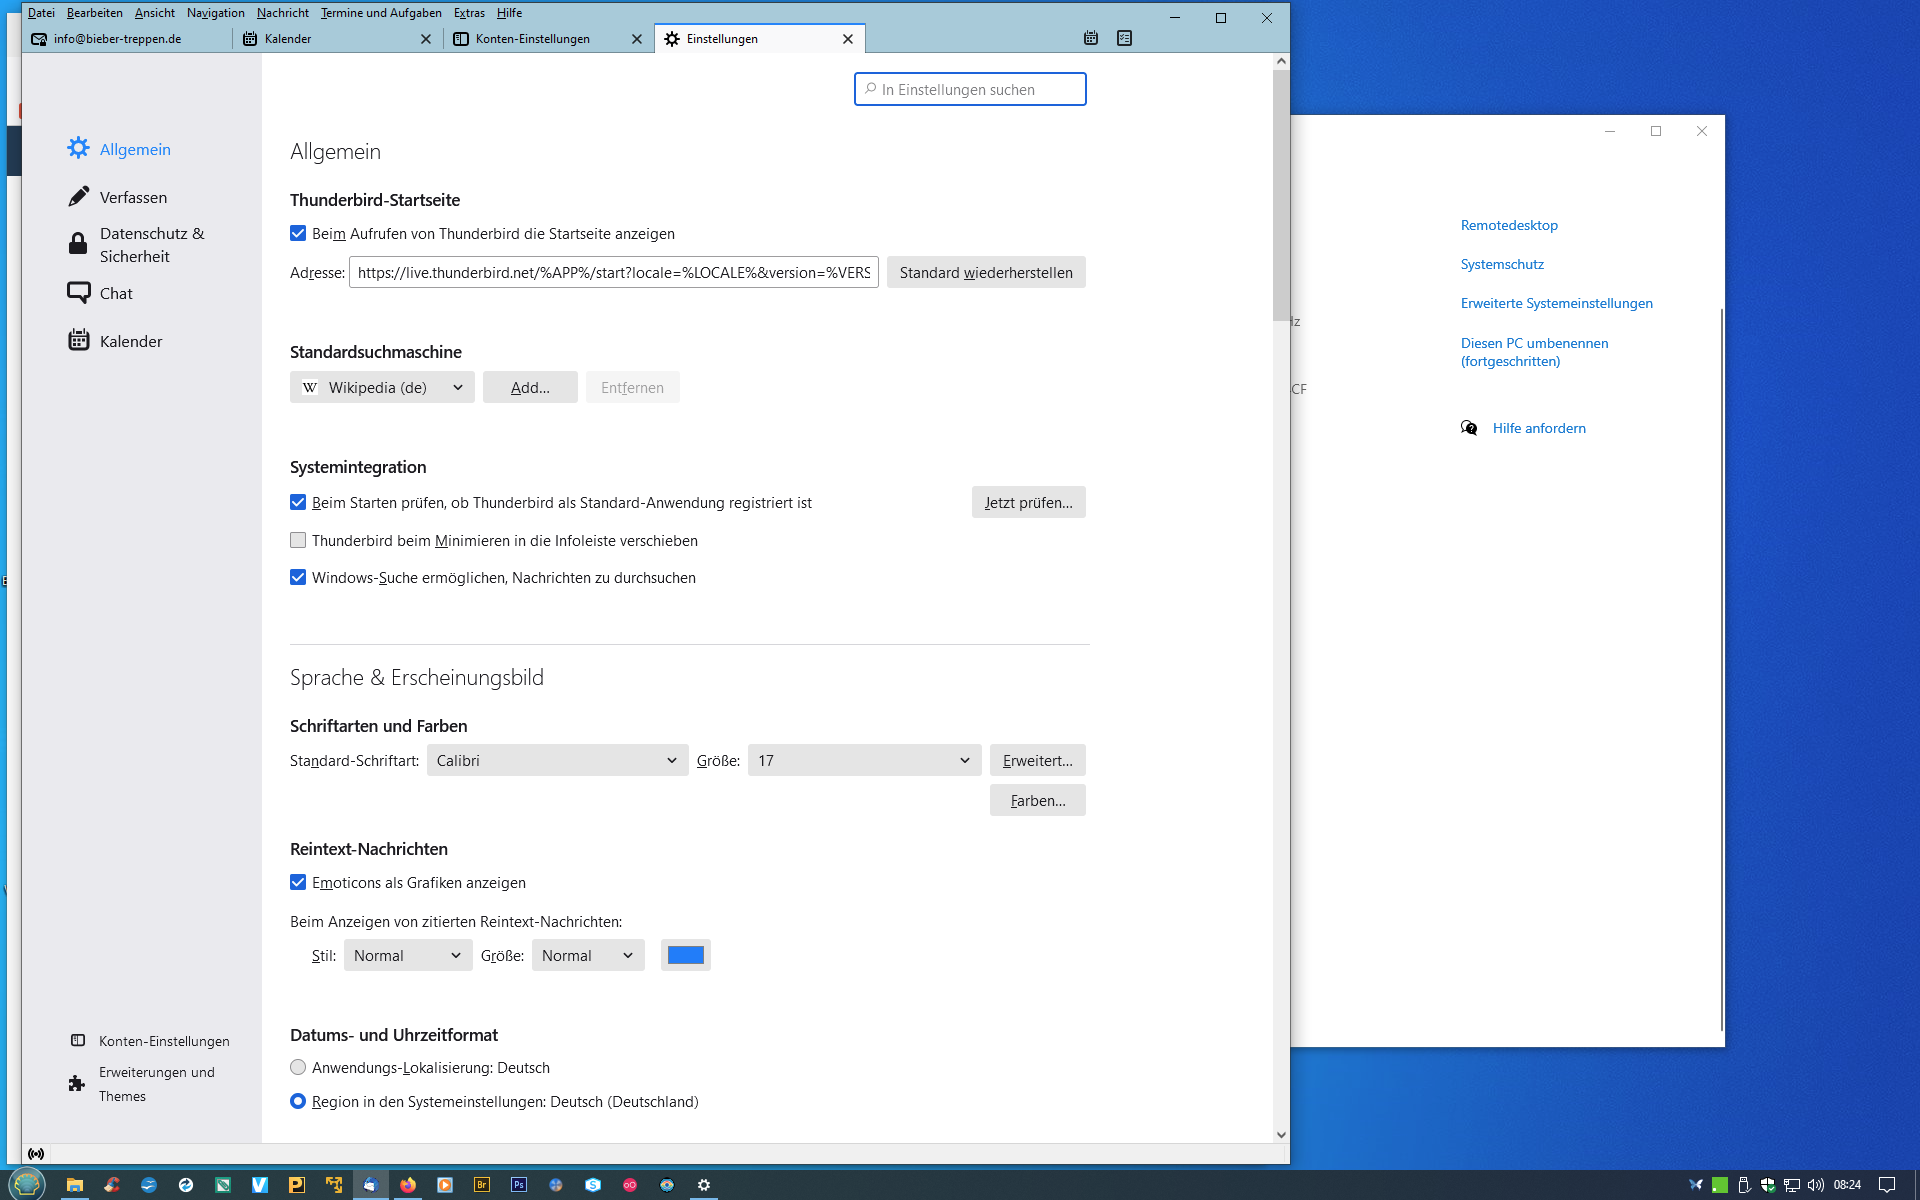Enable minimizing Thunderbird to the Infoleiste
Screen dimensions: 1920x1200
click(x=298, y=541)
